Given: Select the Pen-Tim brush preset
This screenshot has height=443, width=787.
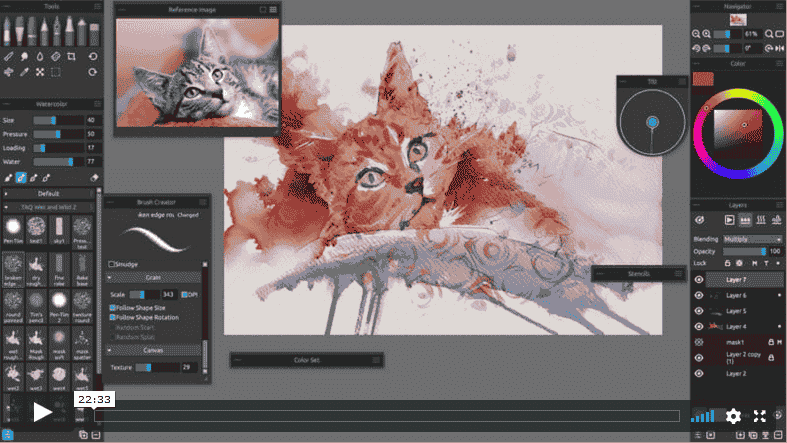Looking at the screenshot, I should (13, 230).
